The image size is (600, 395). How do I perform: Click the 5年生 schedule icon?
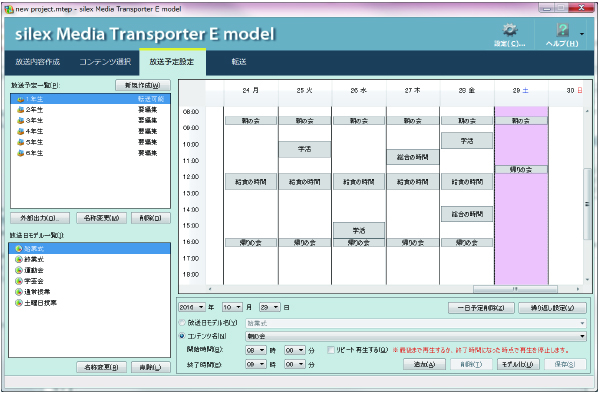pyautogui.click(x=21, y=142)
